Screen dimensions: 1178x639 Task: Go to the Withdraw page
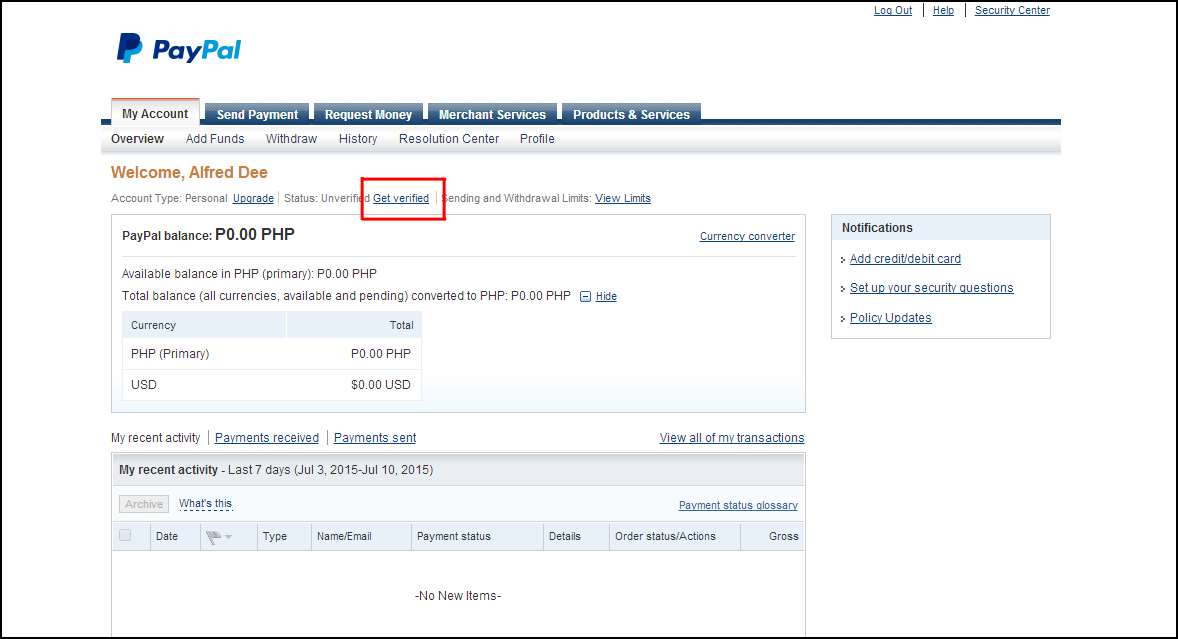click(x=291, y=139)
